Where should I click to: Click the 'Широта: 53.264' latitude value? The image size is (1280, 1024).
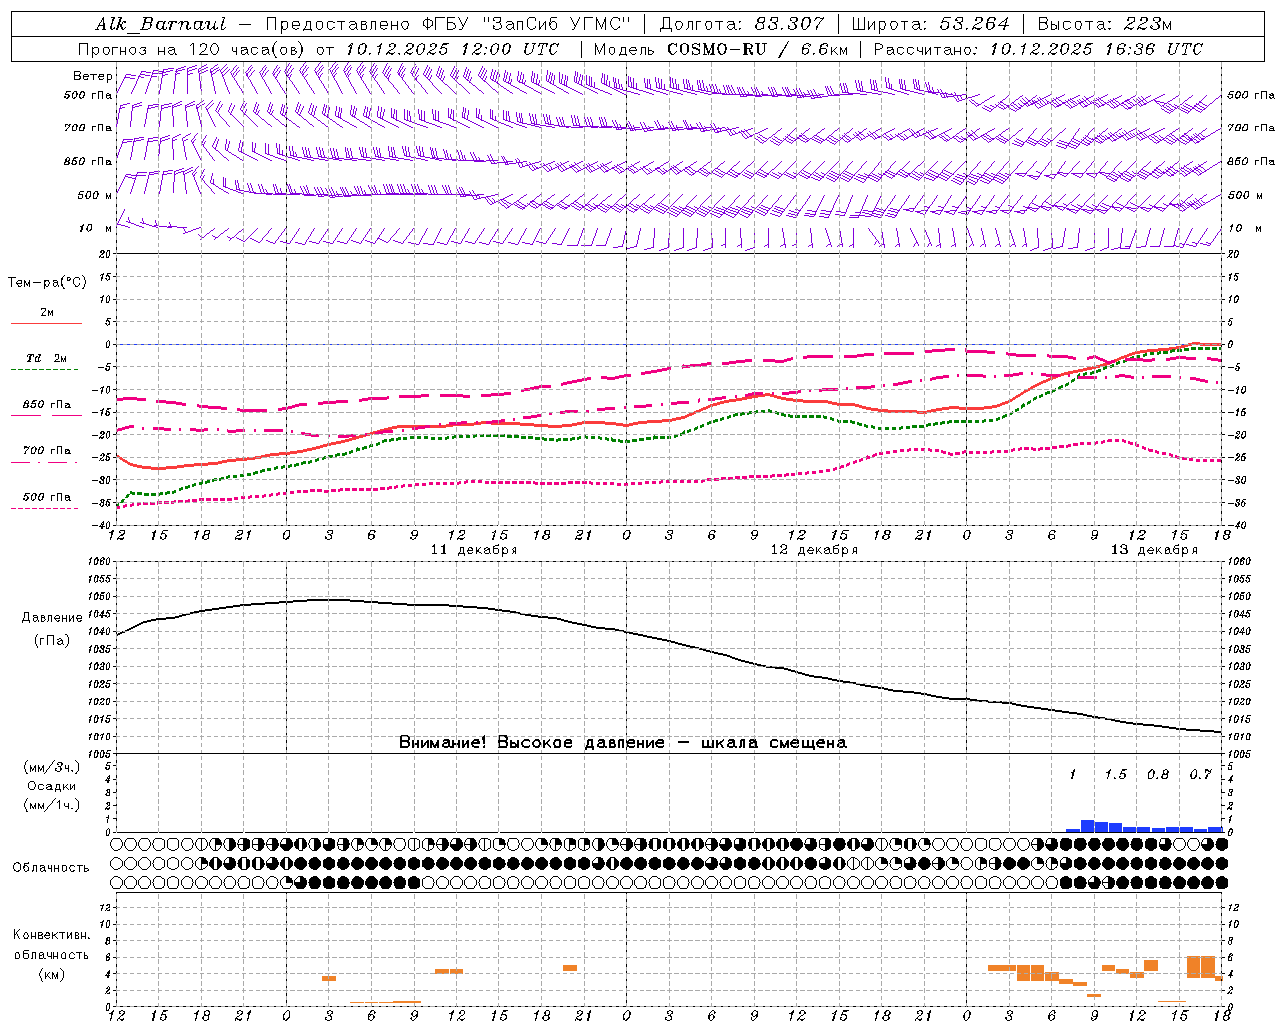click(931, 24)
